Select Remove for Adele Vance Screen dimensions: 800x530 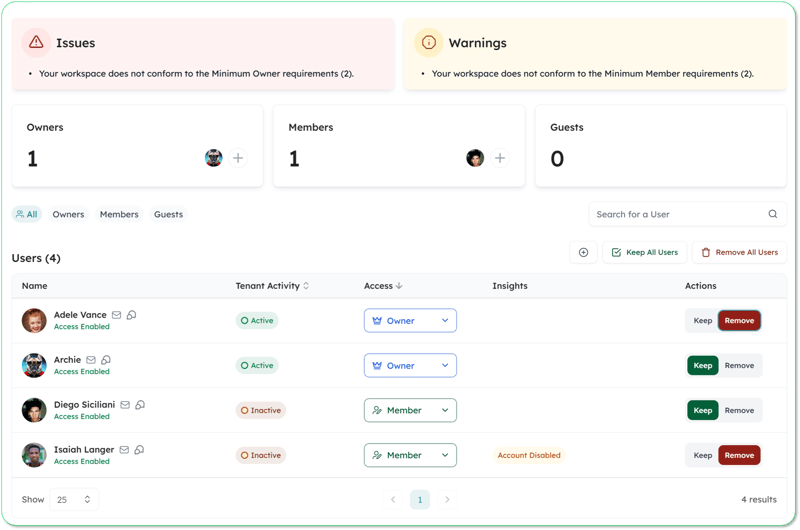coord(739,320)
